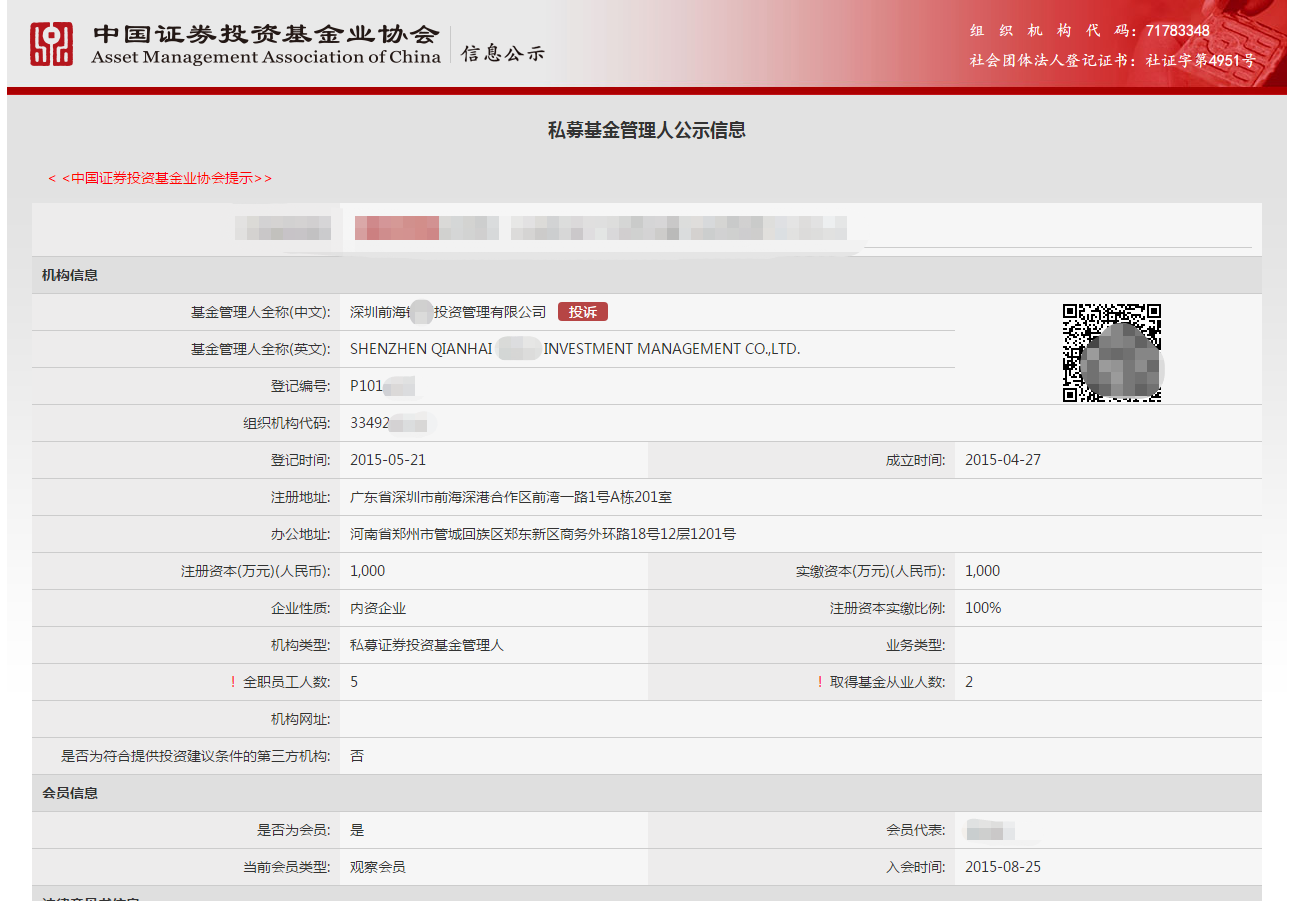1305x901 pixels.
Task: Select institution type 私募证券投资基金管理人
Action: pos(427,645)
